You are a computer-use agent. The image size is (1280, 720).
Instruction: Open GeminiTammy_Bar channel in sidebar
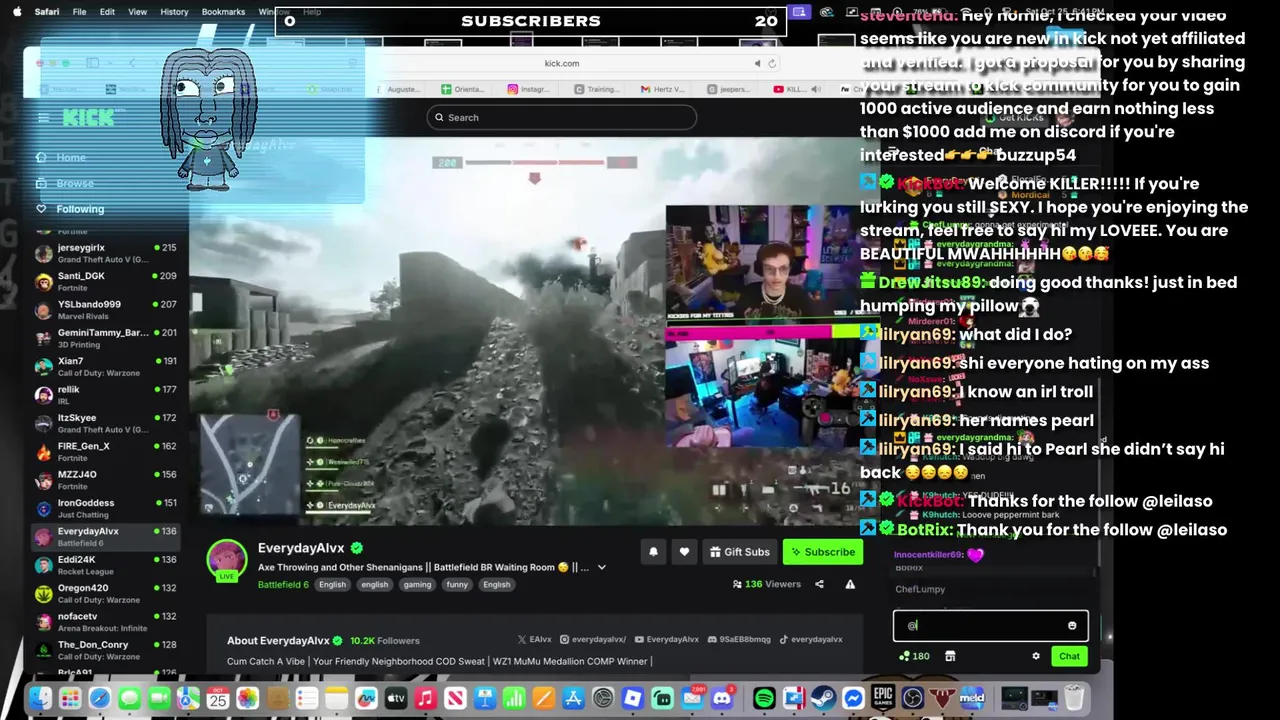(x=105, y=338)
